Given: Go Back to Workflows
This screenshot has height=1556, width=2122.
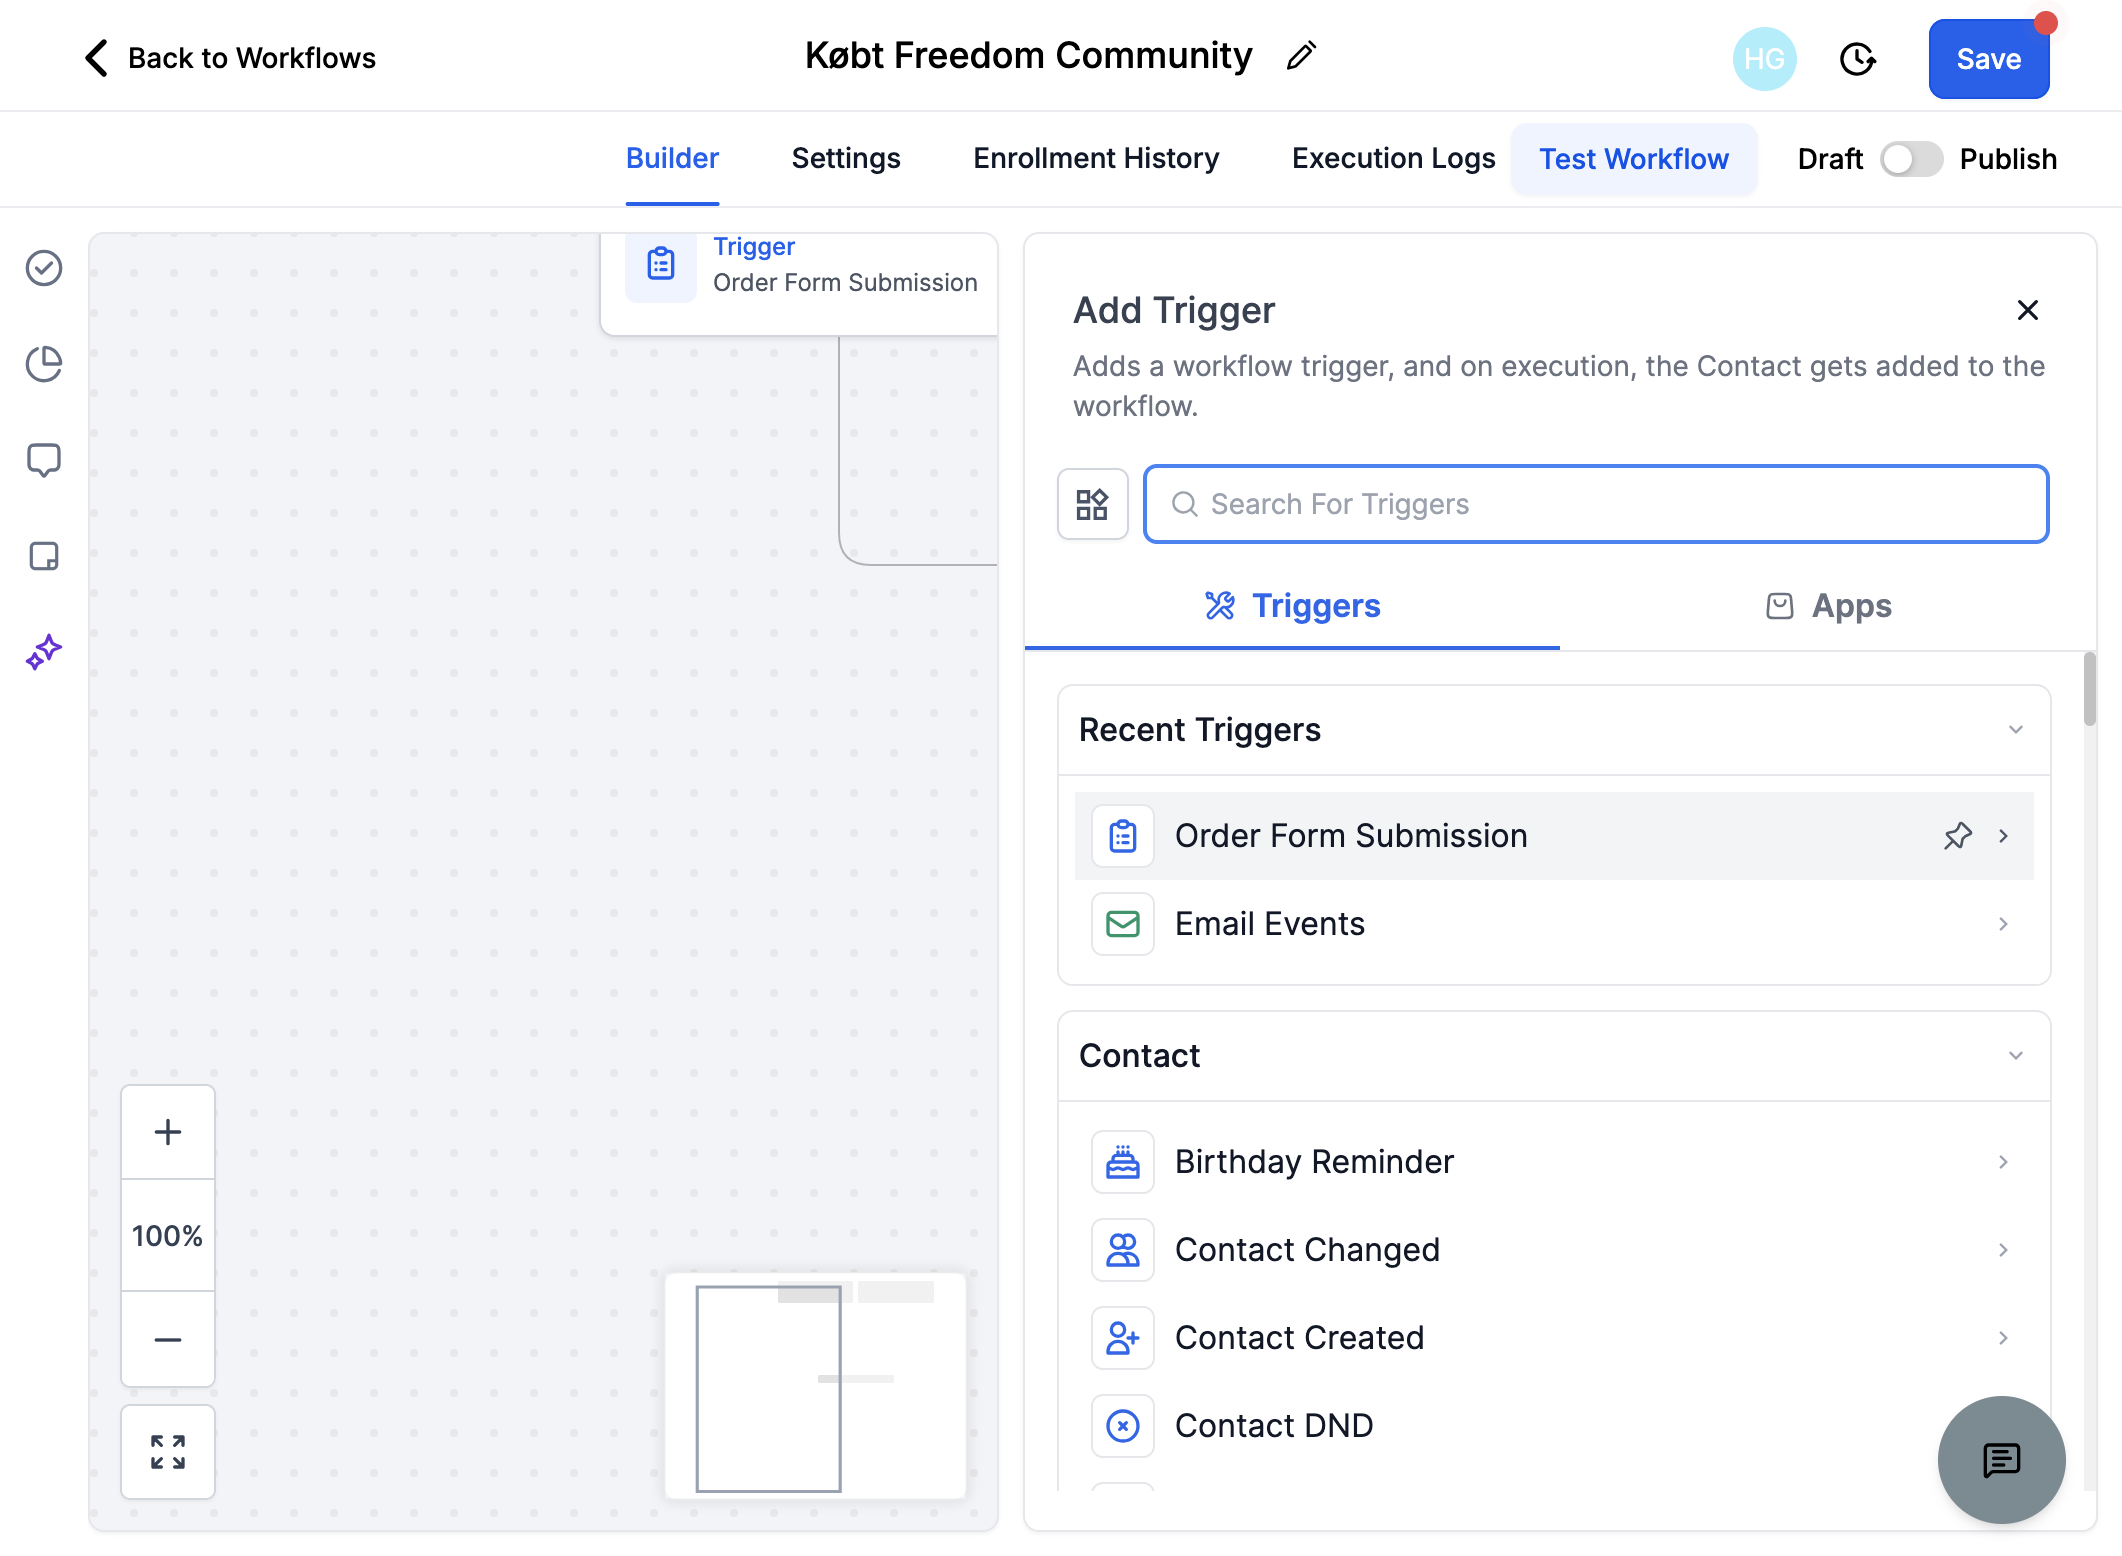Looking at the screenshot, I should (x=230, y=58).
